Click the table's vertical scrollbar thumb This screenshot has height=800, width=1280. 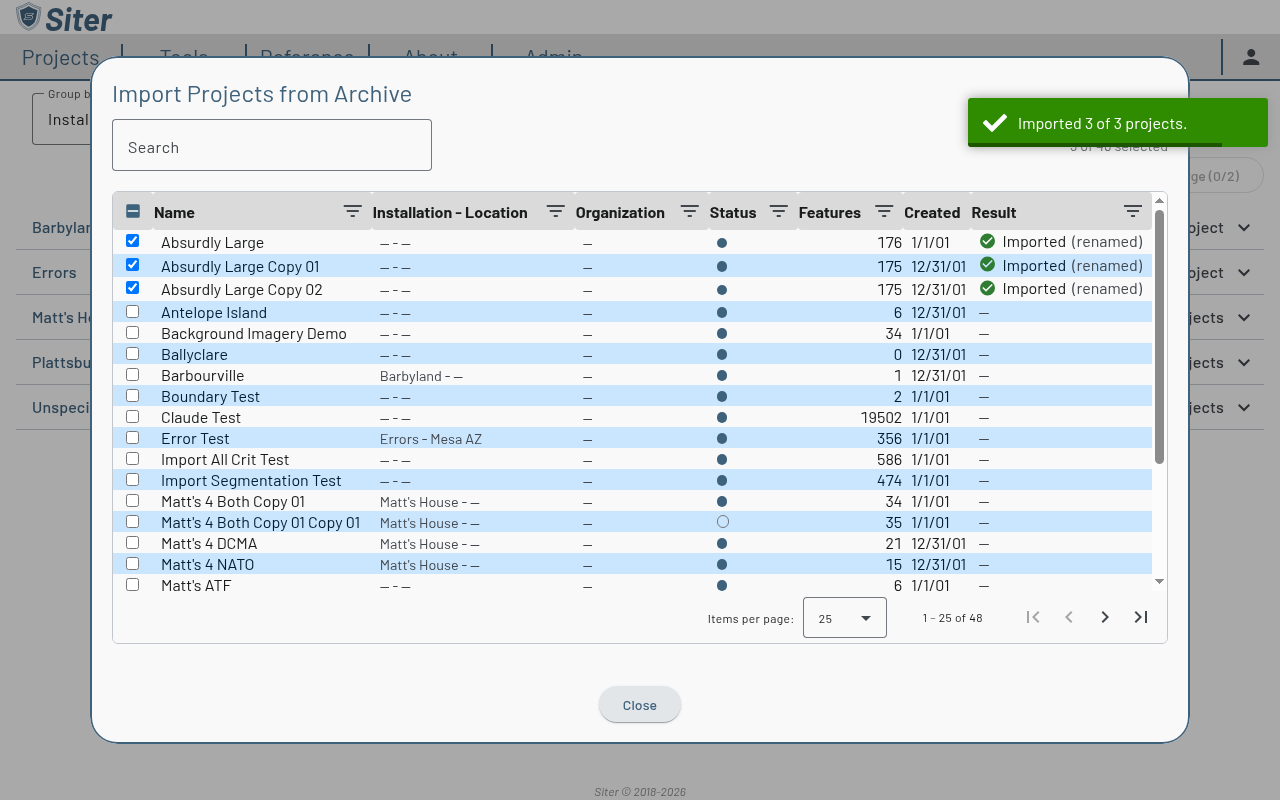[x=1160, y=337]
